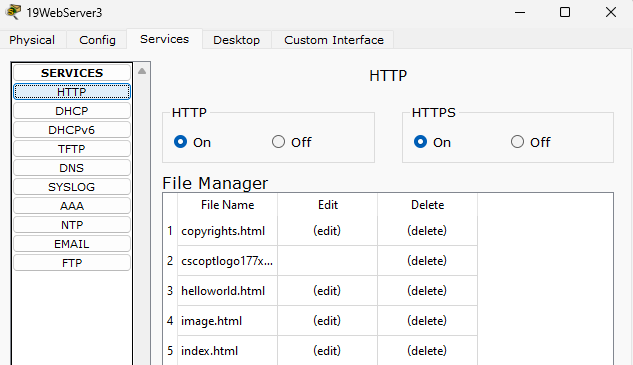Open the Desktop tab
The image size is (633, 365).
point(237,40)
